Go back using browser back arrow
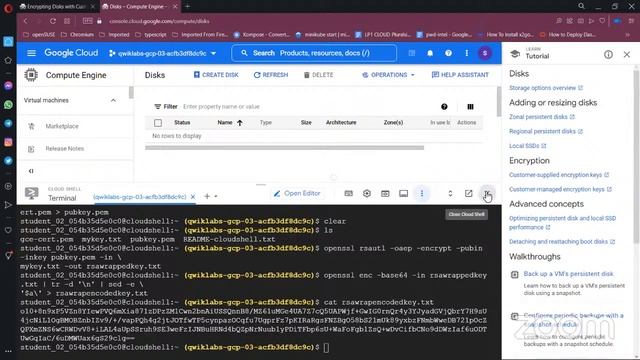 pyautogui.click(x=26, y=21)
